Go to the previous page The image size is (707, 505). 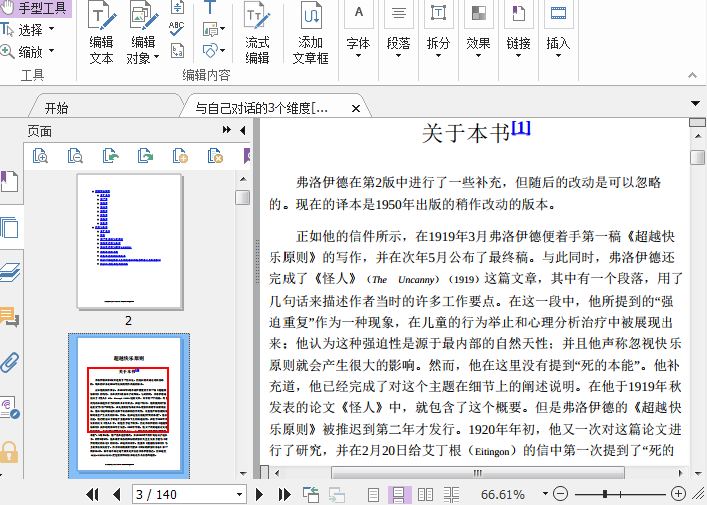pos(117,495)
